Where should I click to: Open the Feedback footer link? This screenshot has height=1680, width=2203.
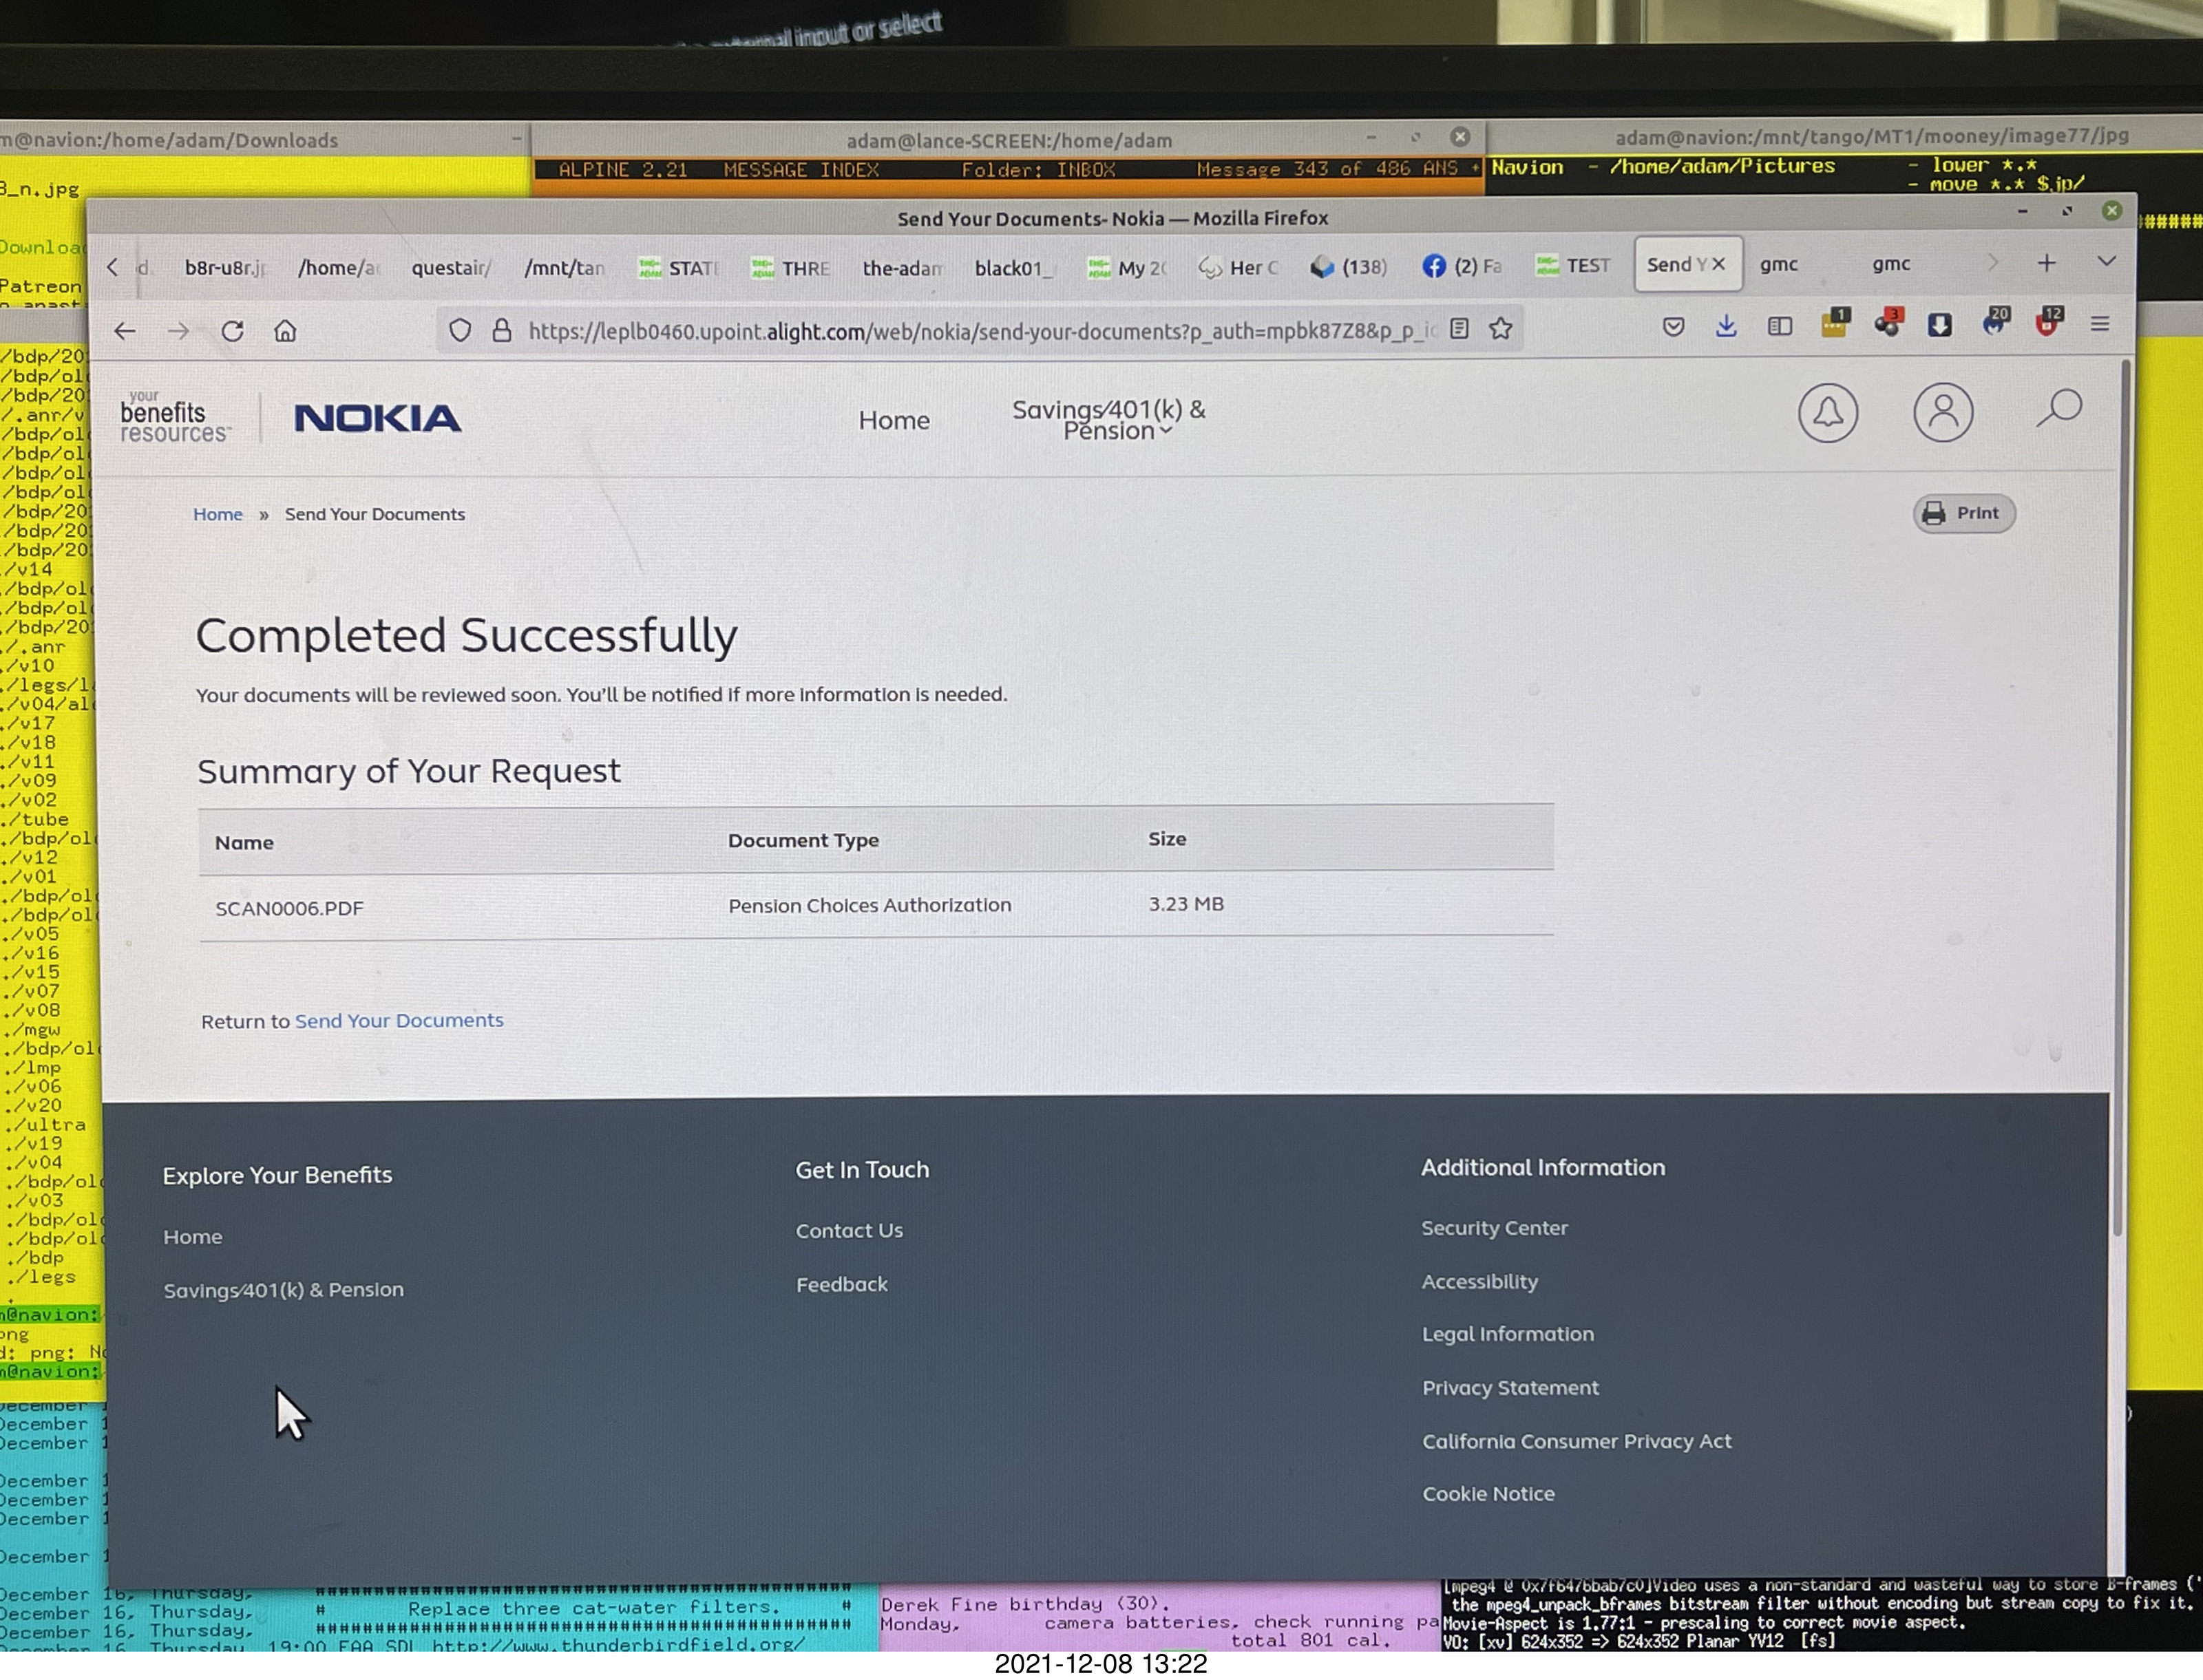(x=841, y=1284)
